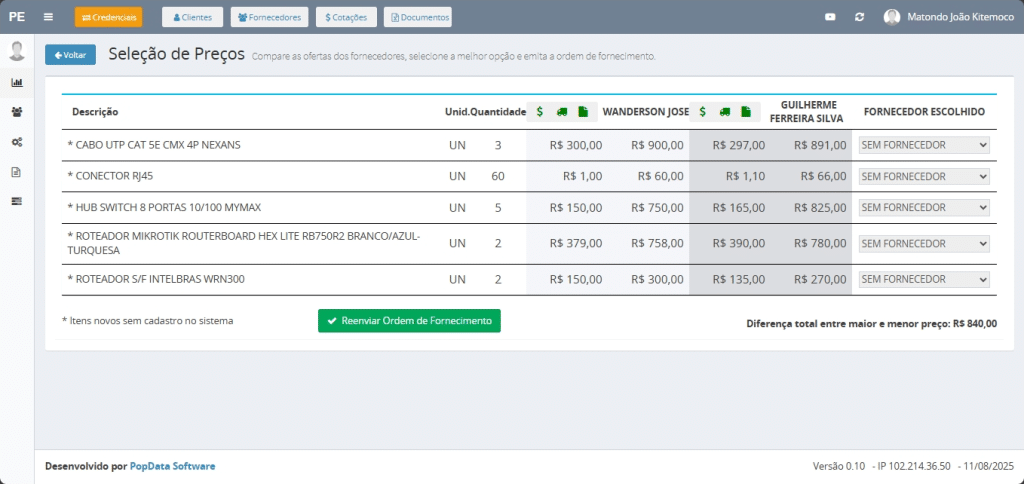Open the YouTube video icon
The image size is (1024, 484).
click(830, 17)
